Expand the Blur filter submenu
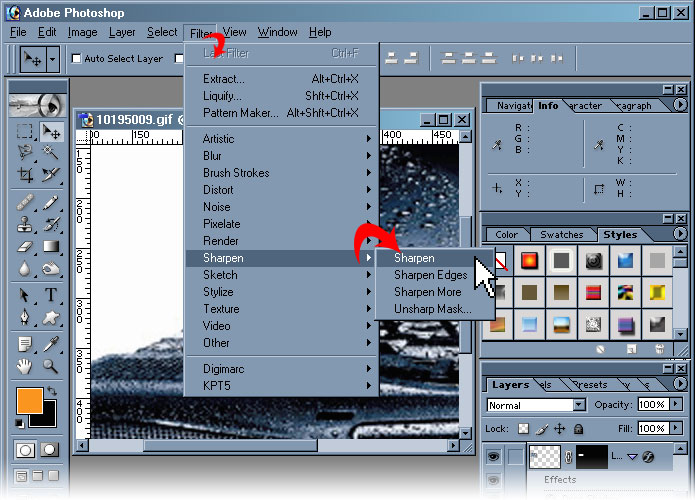The image size is (695, 500). tap(281, 156)
